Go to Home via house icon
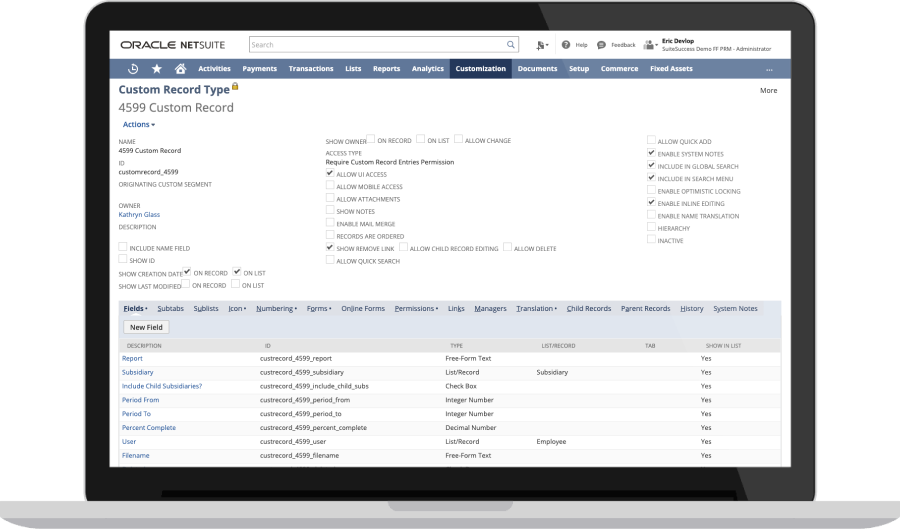900x529 pixels. 180,69
